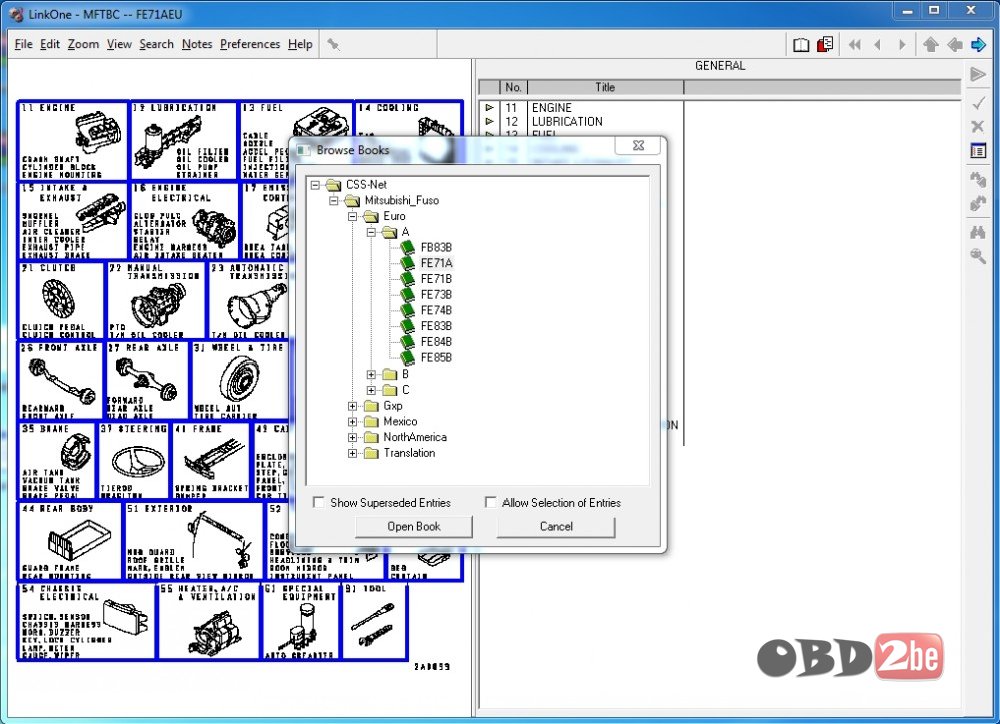Screen dimensions: 1000x724
Task: Click the 44 REAR BODY tile
Action: [70, 541]
